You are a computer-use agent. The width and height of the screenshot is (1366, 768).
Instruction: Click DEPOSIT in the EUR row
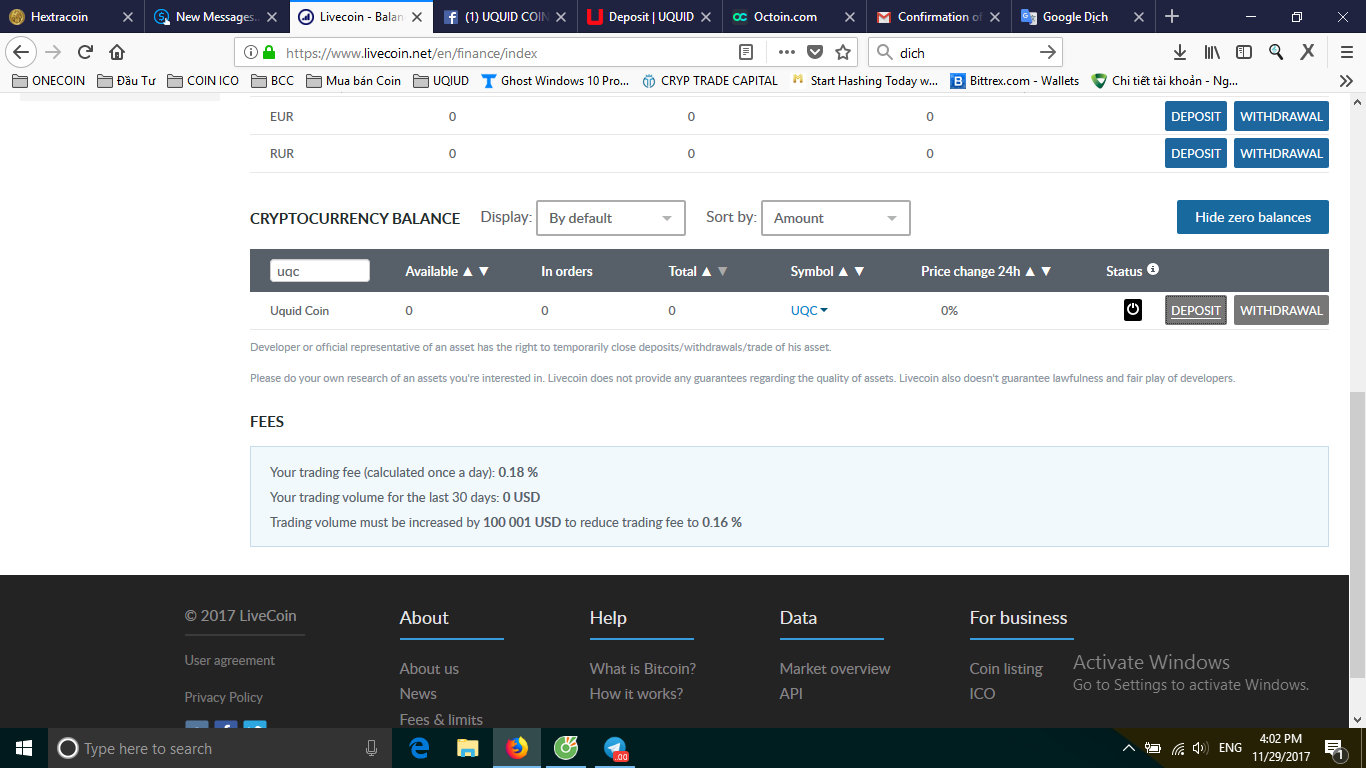tap(1196, 116)
